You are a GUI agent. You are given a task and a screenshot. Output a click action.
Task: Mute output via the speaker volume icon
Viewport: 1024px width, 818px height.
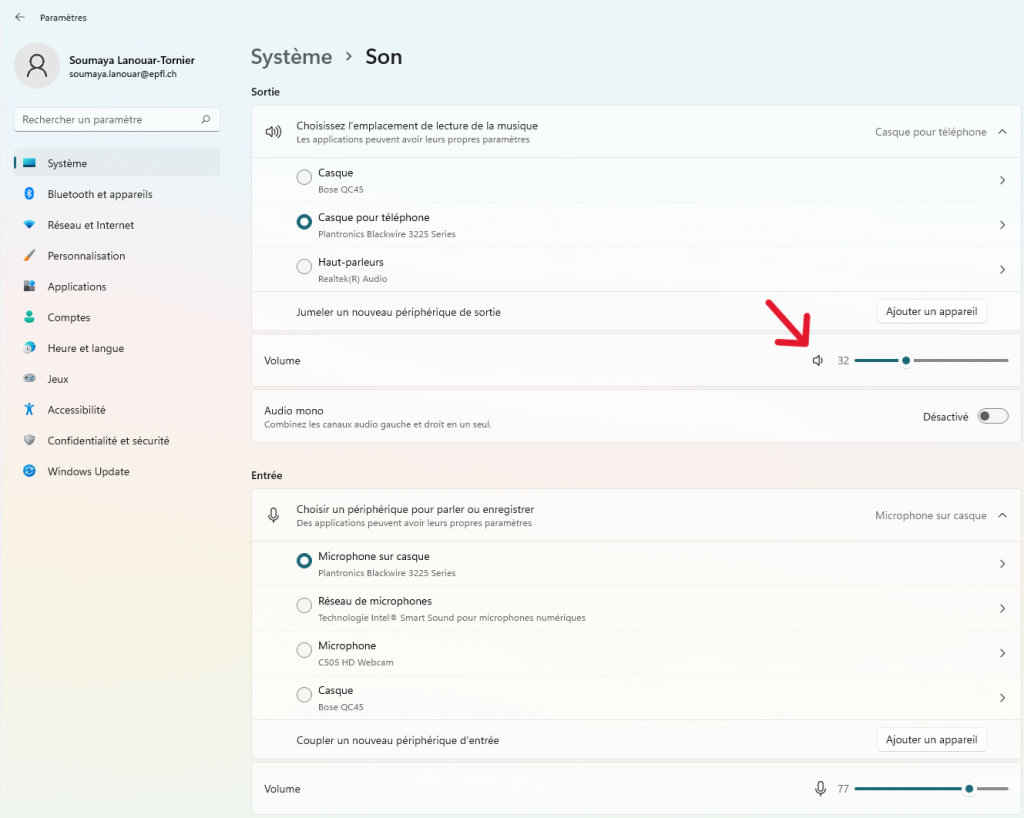818,360
